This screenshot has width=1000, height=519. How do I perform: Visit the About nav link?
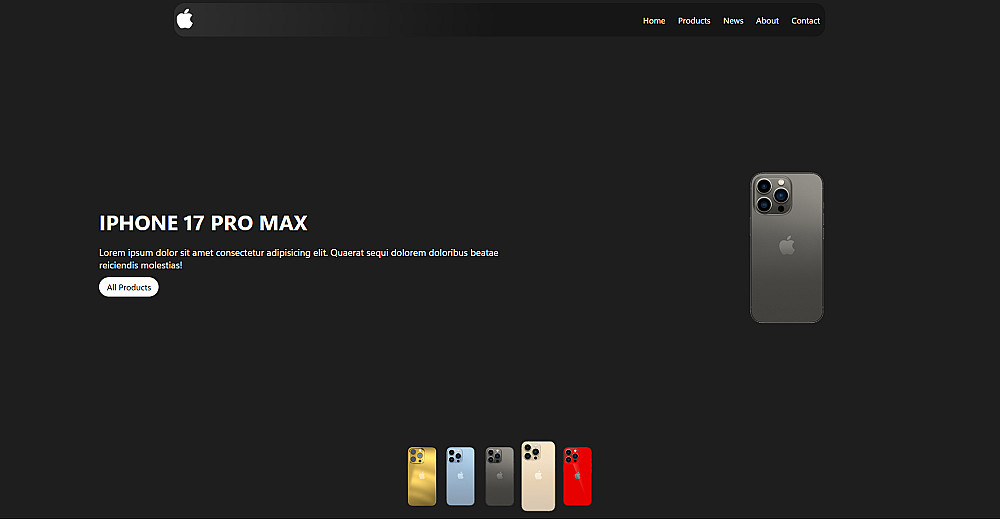tap(767, 21)
